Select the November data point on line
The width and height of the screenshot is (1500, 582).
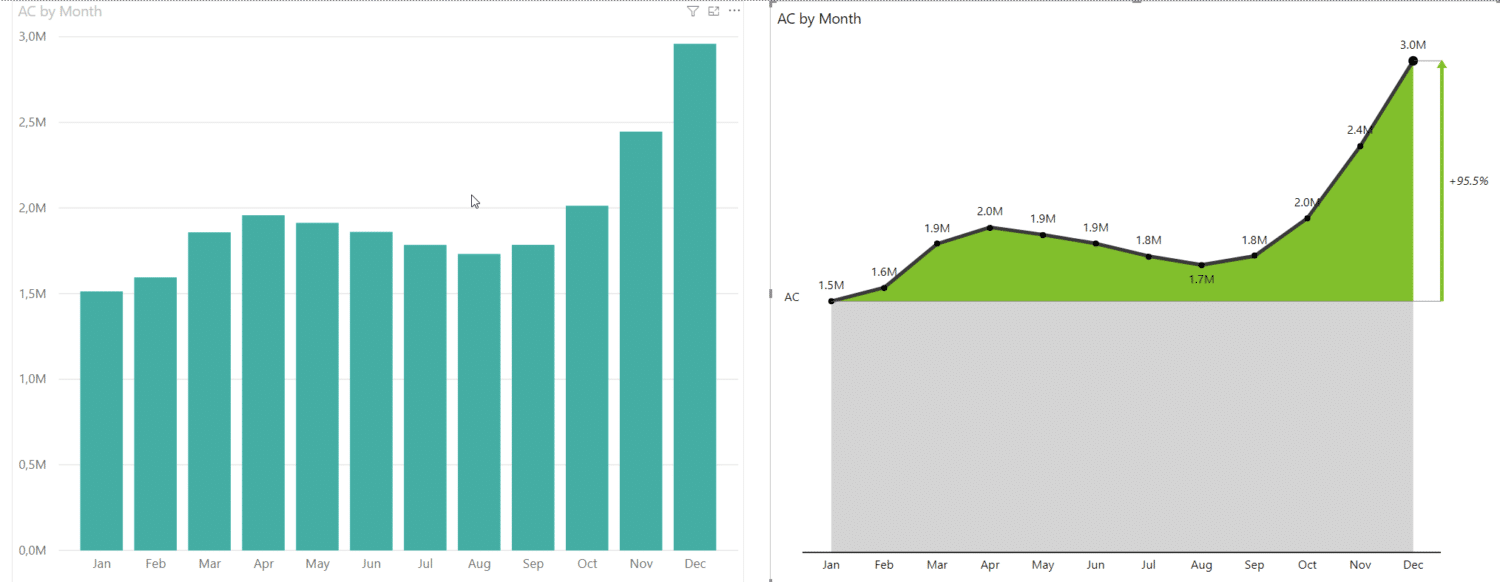pyautogui.click(x=1360, y=146)
